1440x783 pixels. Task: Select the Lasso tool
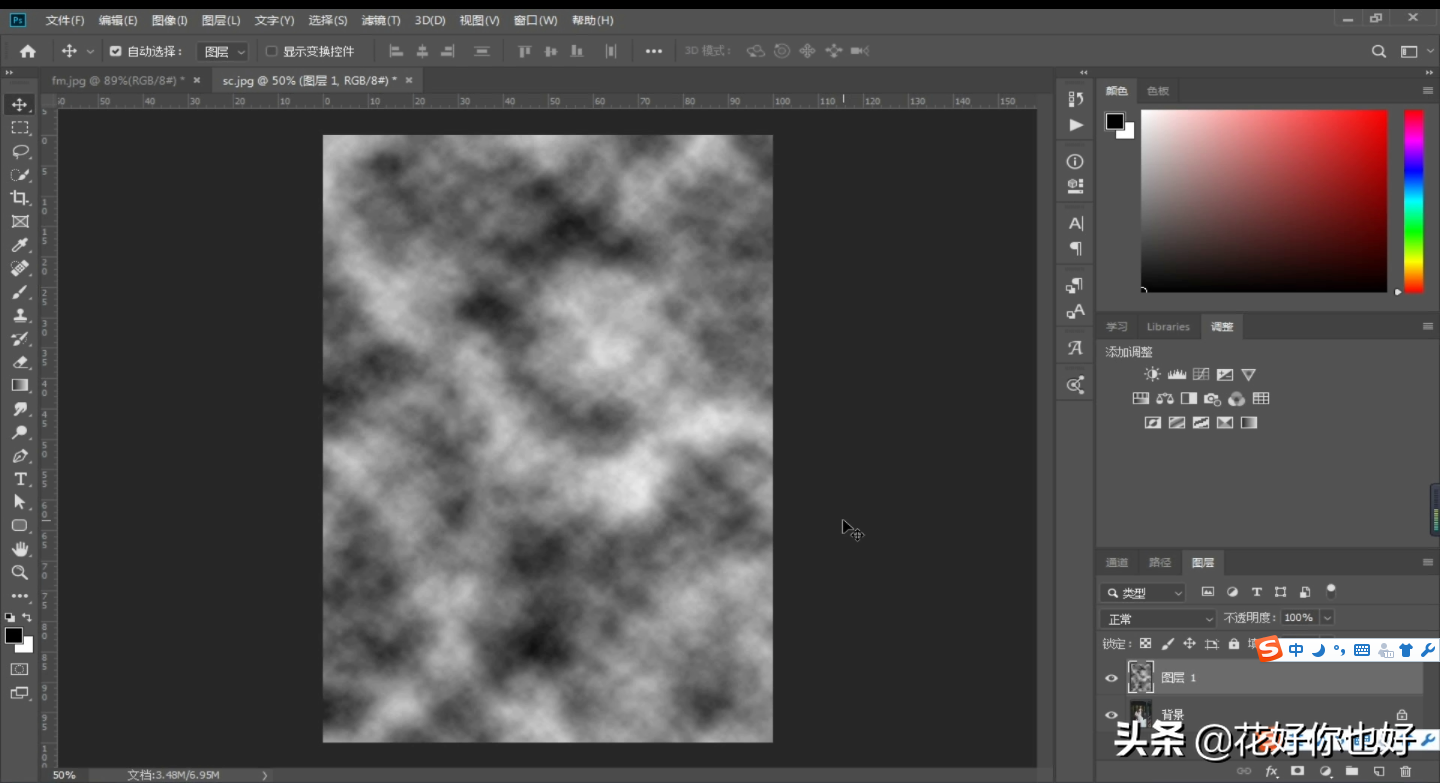[x=20, y=151]
